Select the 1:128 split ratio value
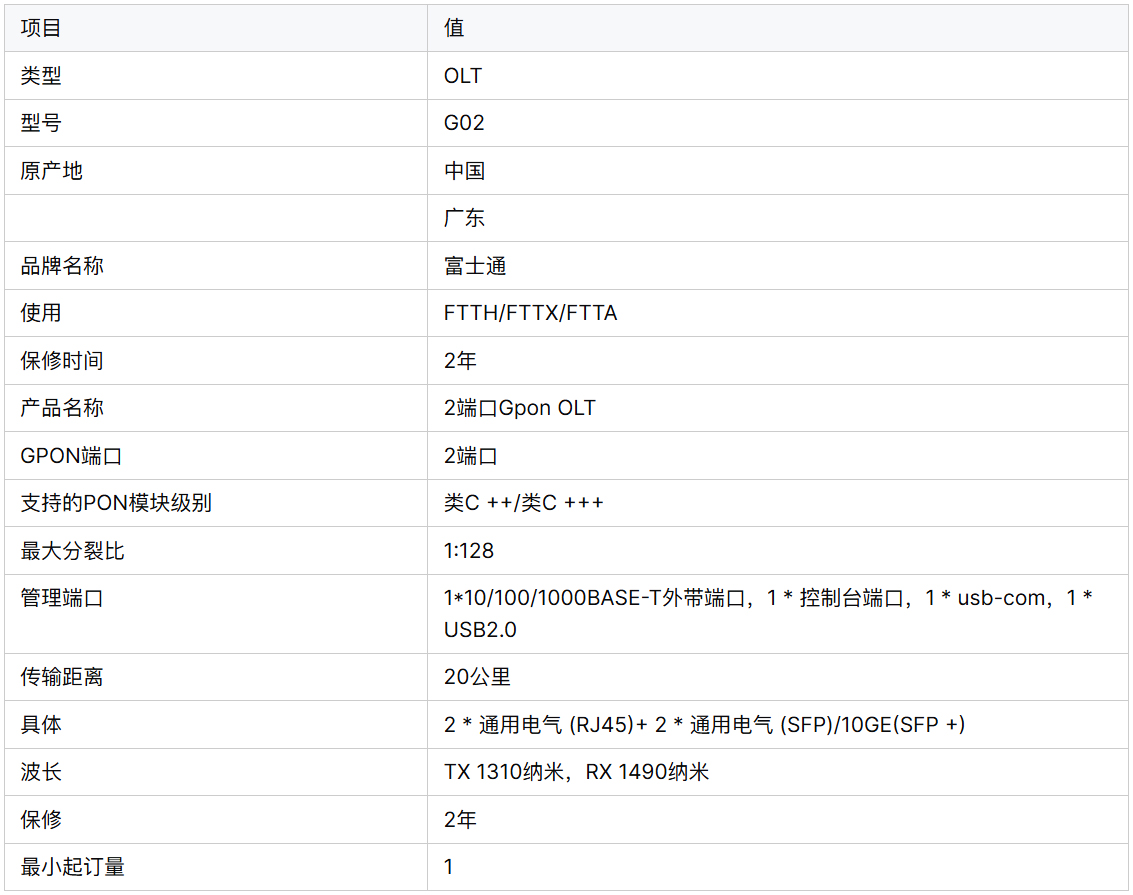The image size is (1133, 895). click(468, 551)
